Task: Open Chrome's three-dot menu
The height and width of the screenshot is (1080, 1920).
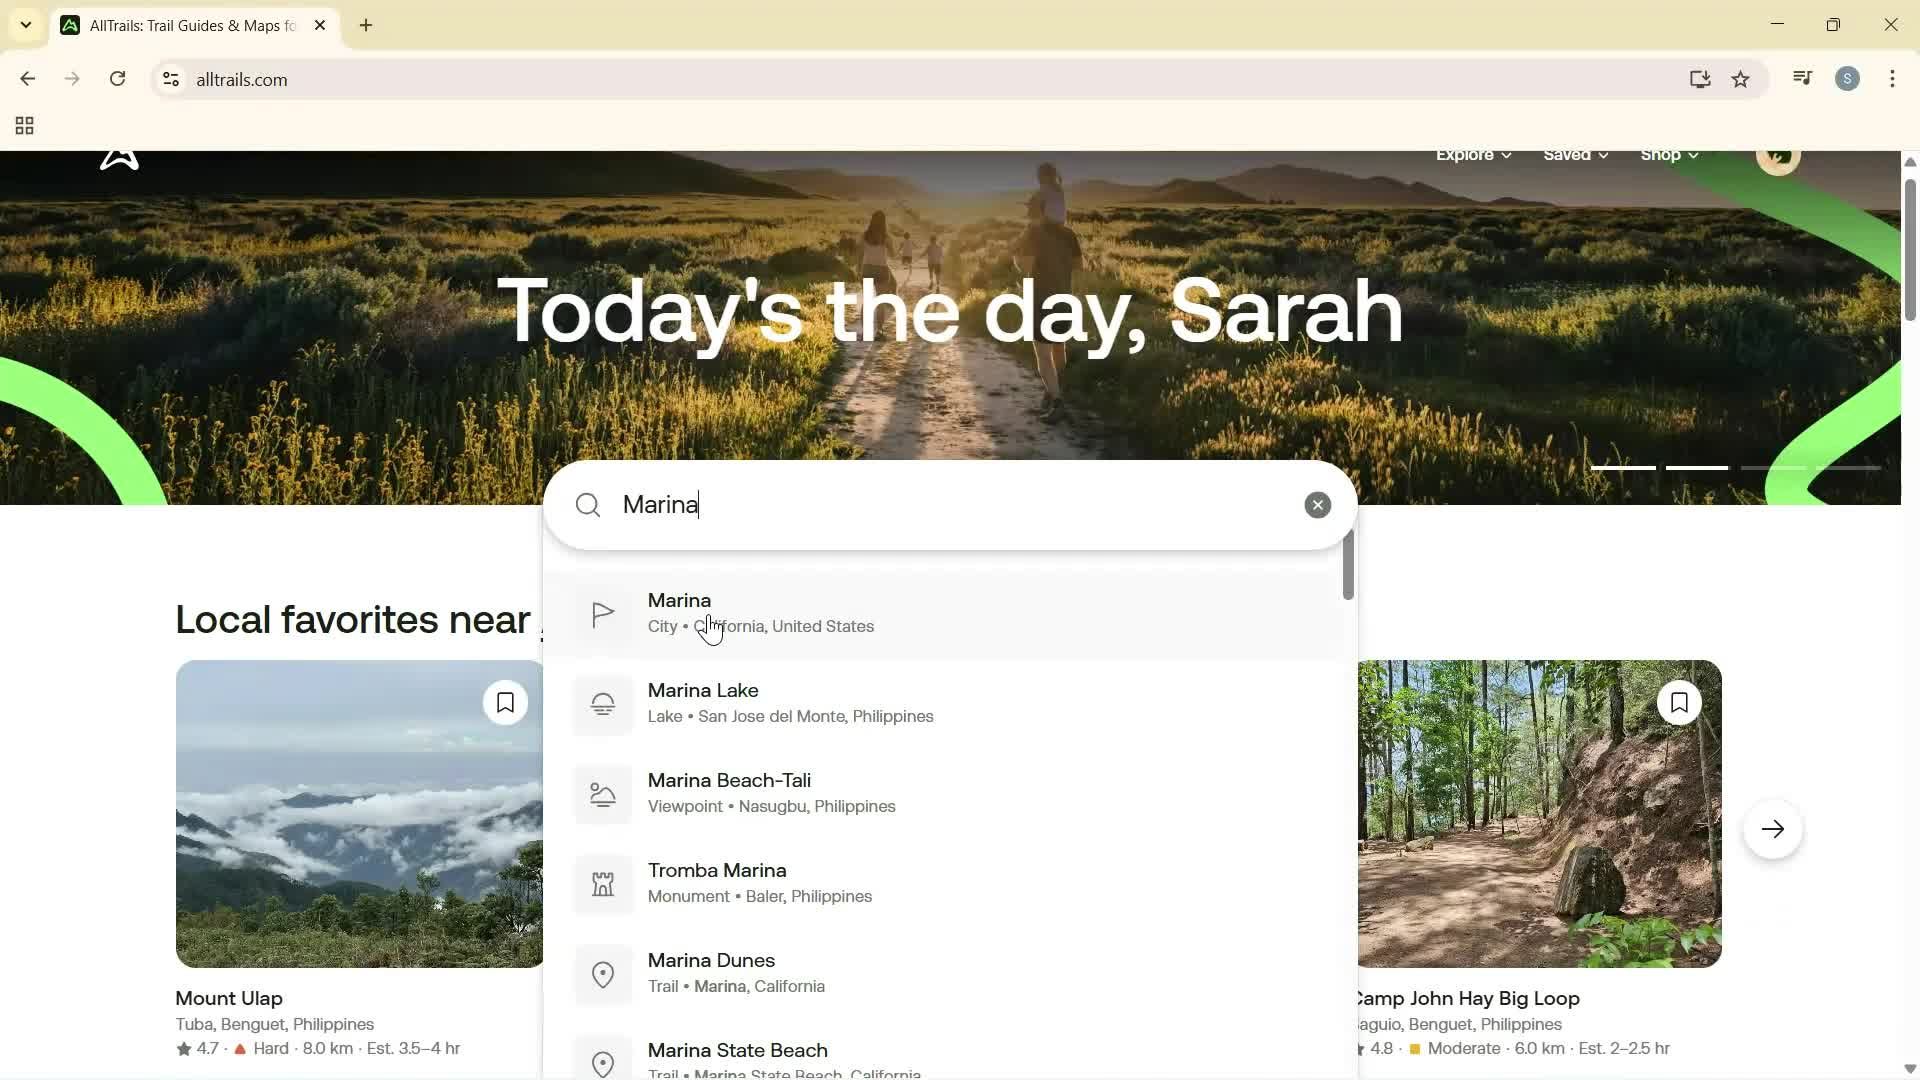Action: pyautogui.click(x=1892, y=79)
